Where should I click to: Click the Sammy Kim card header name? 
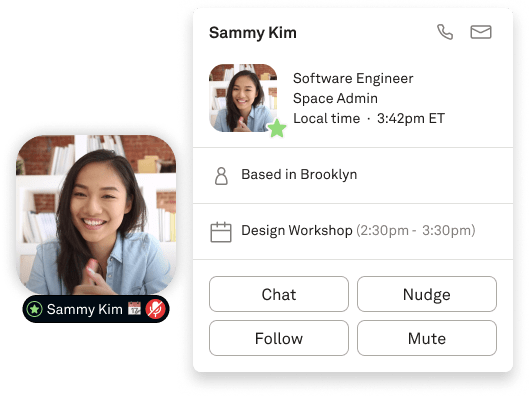click(x=253, y=33)
